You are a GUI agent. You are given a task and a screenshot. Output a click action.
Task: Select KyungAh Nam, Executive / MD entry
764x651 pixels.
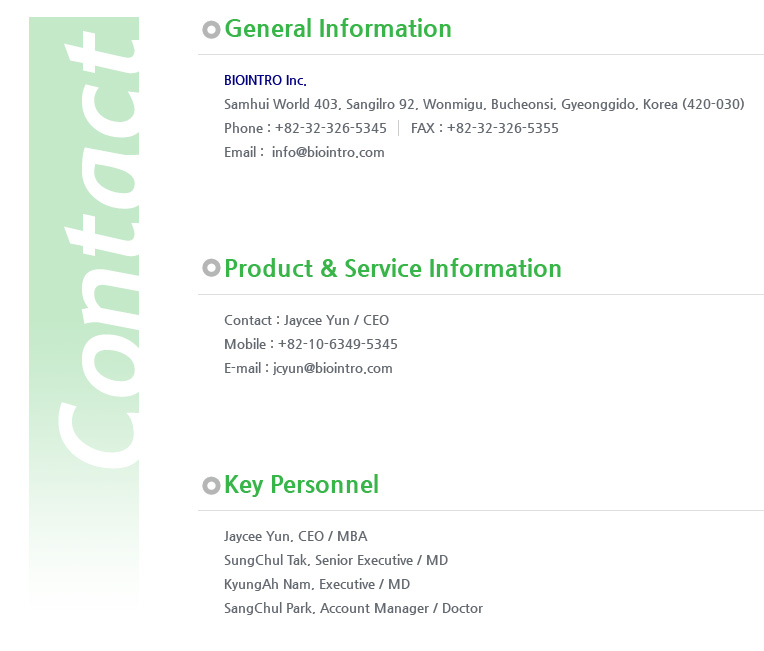point(317,584)
